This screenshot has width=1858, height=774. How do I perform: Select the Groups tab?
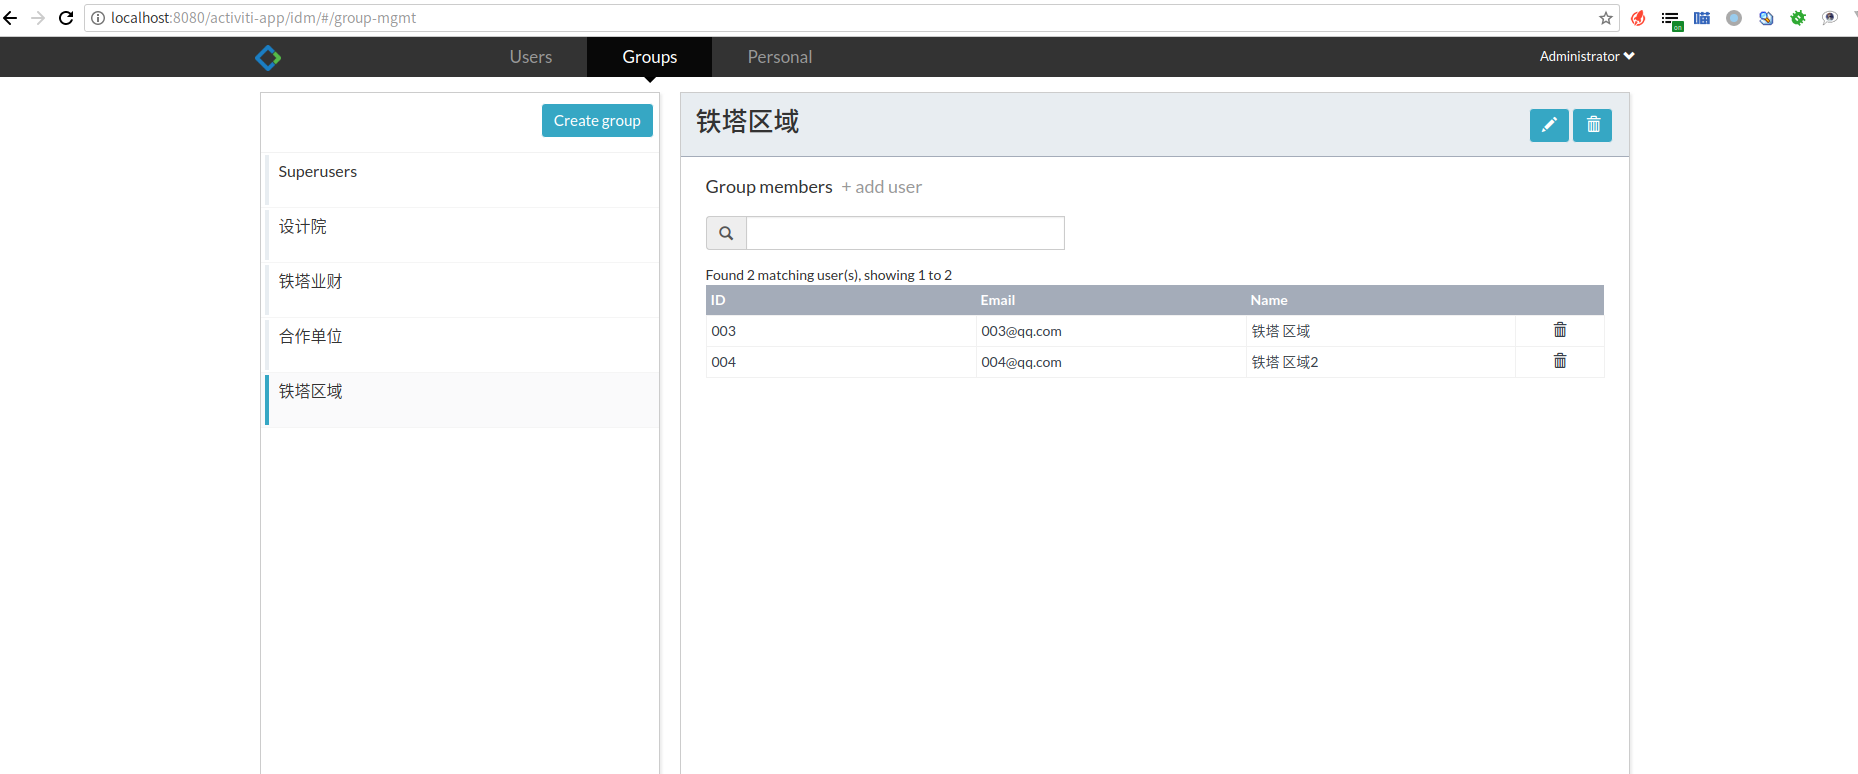point(649,57)
